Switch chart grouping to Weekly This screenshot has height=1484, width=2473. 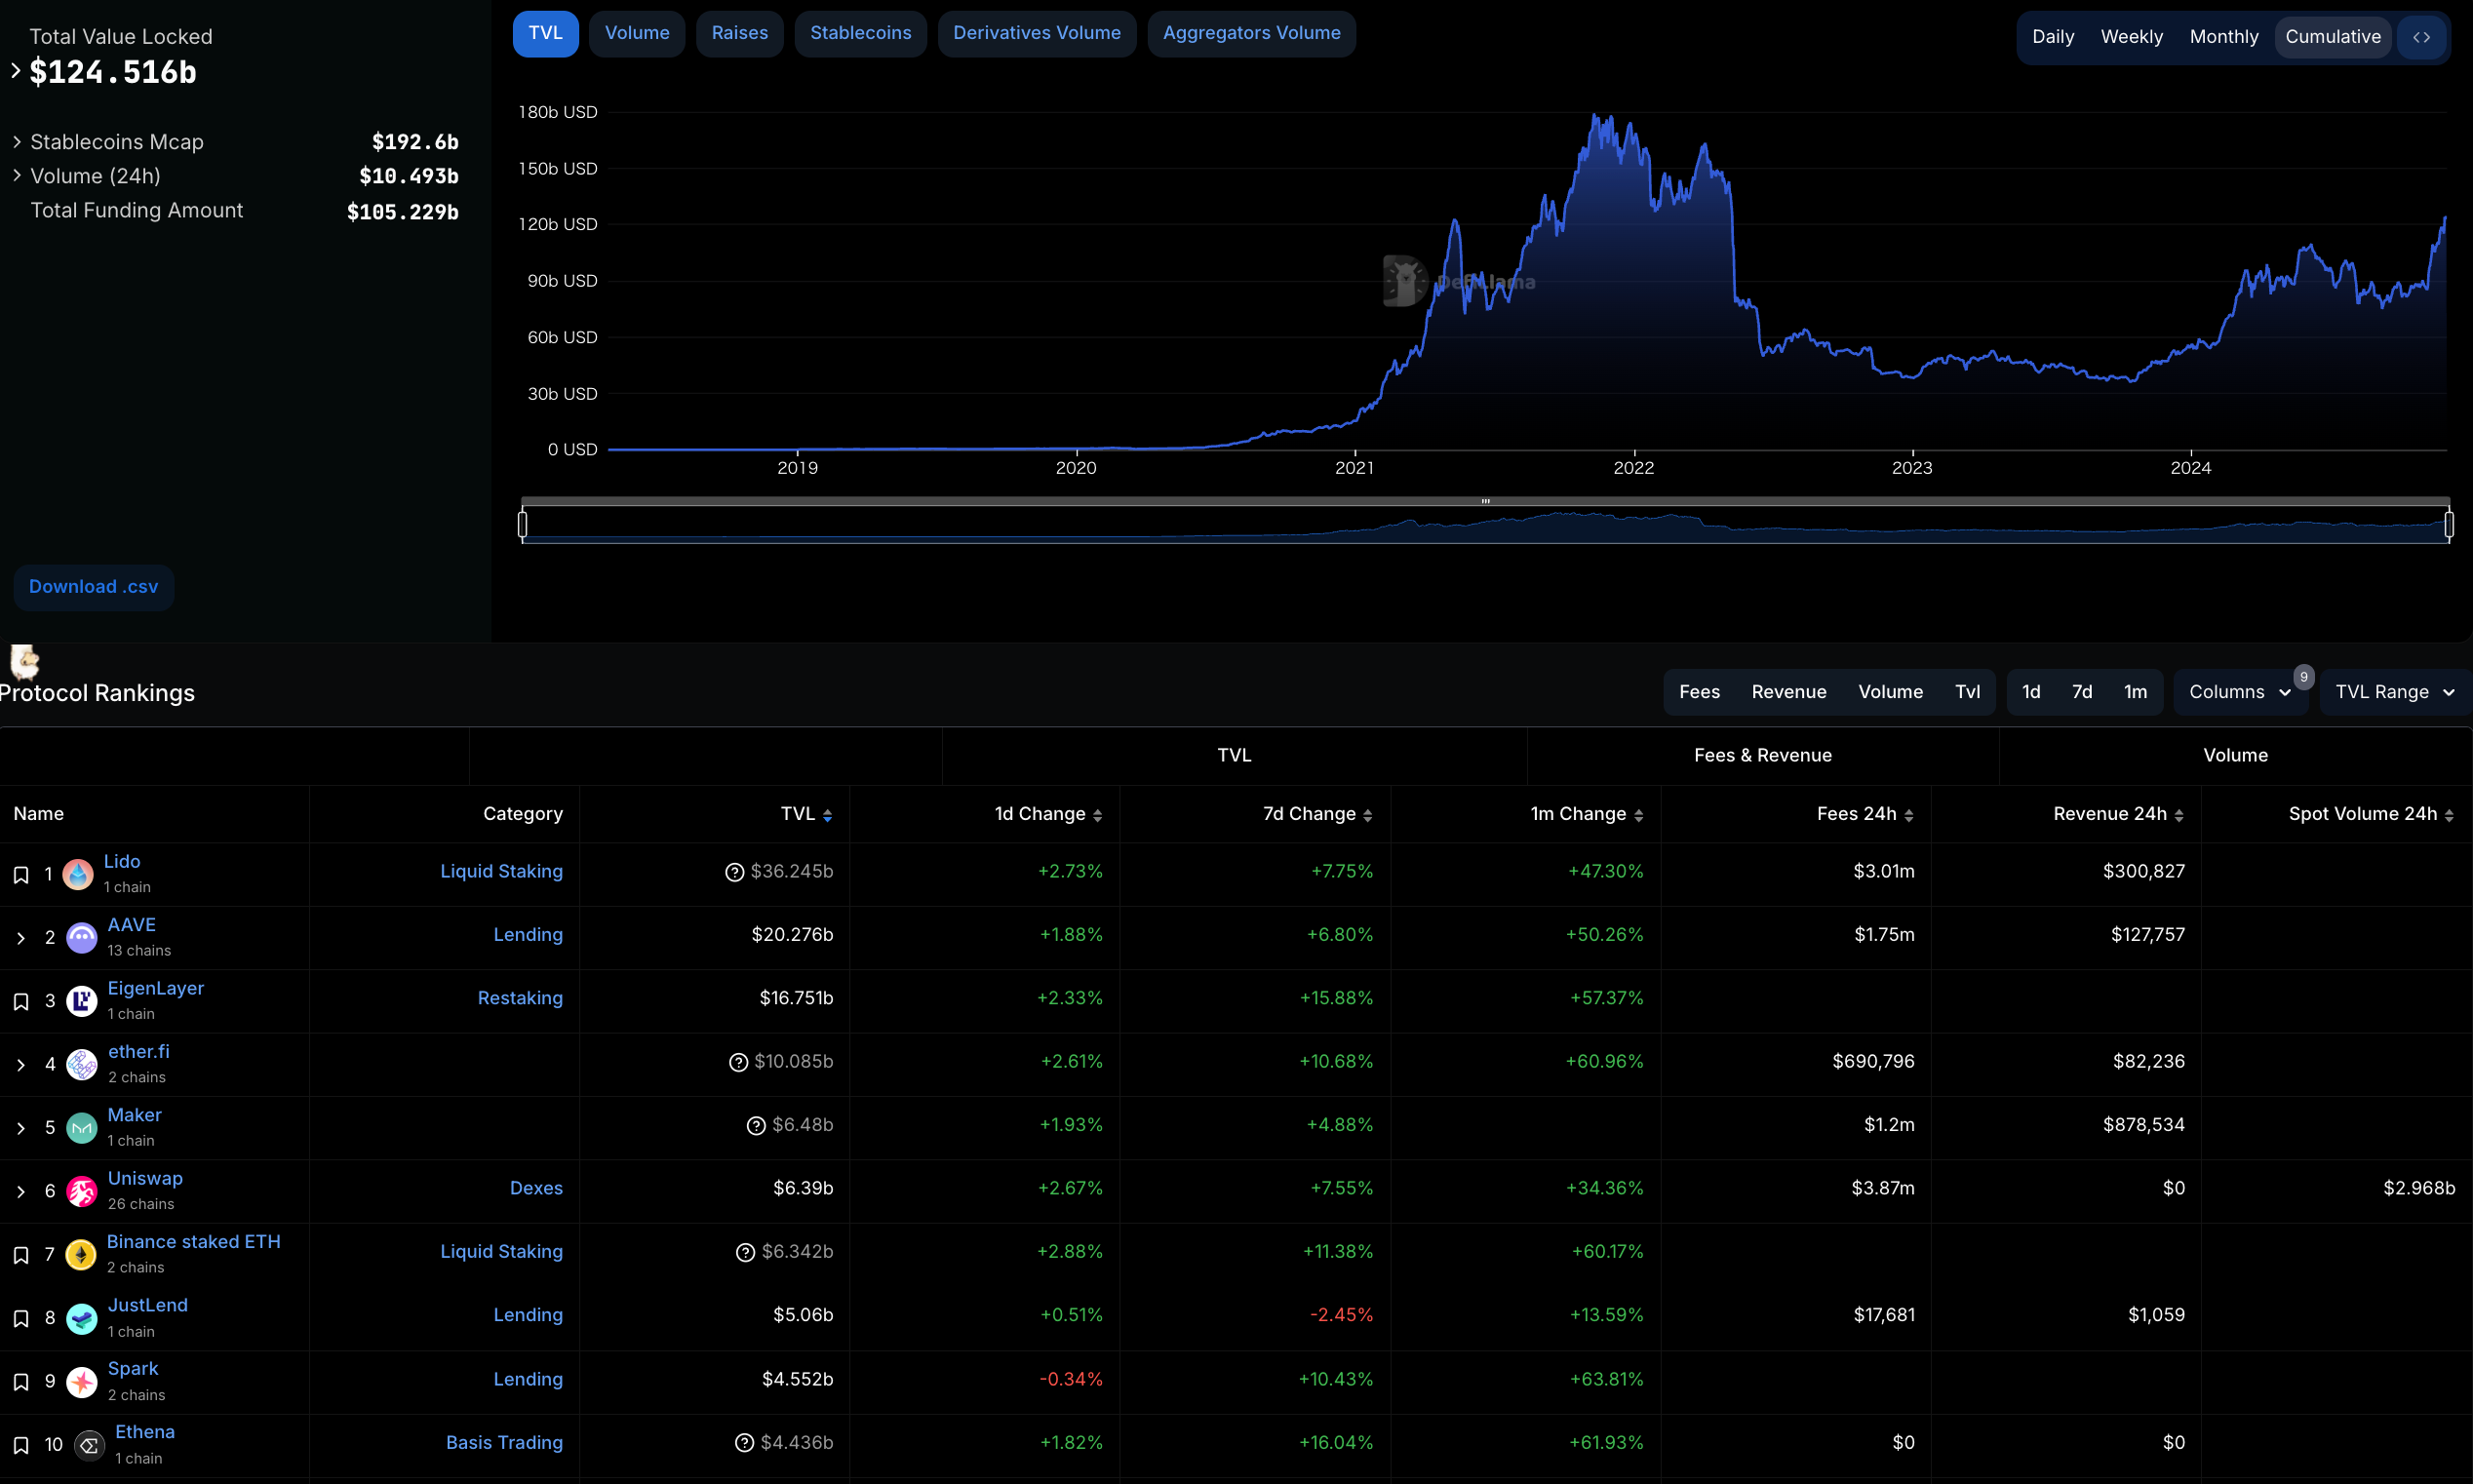click(2131, 37)
